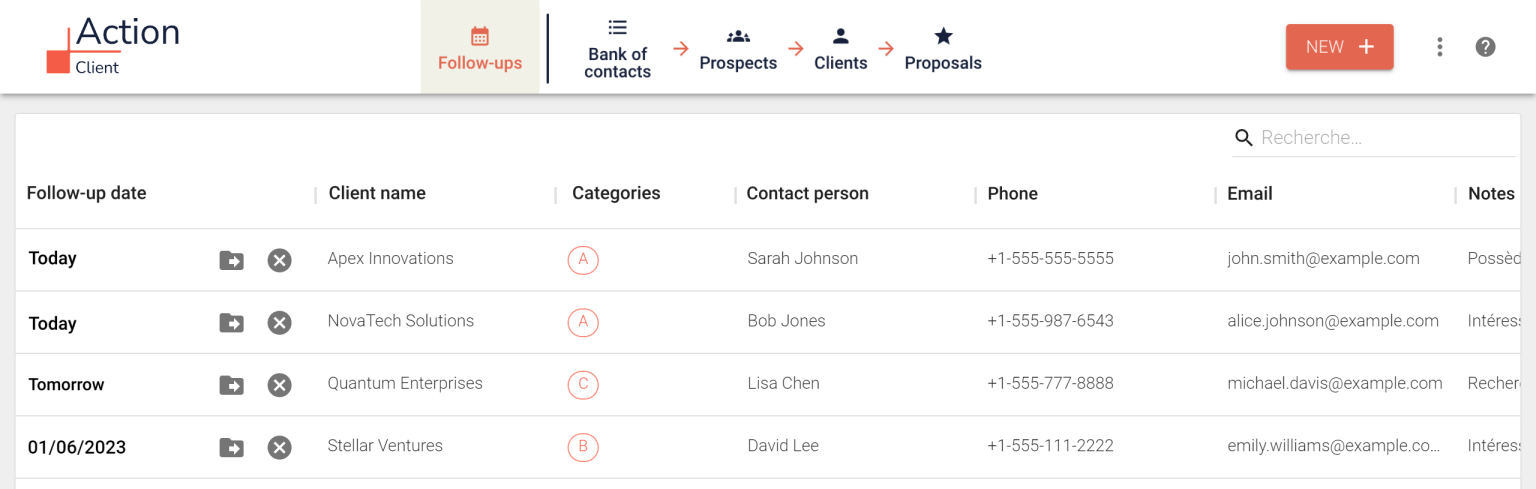Image resolution: width=1536 pixels, height=489 pixels.
Task: Open the Clients section
Action: [x=840, y=49]
